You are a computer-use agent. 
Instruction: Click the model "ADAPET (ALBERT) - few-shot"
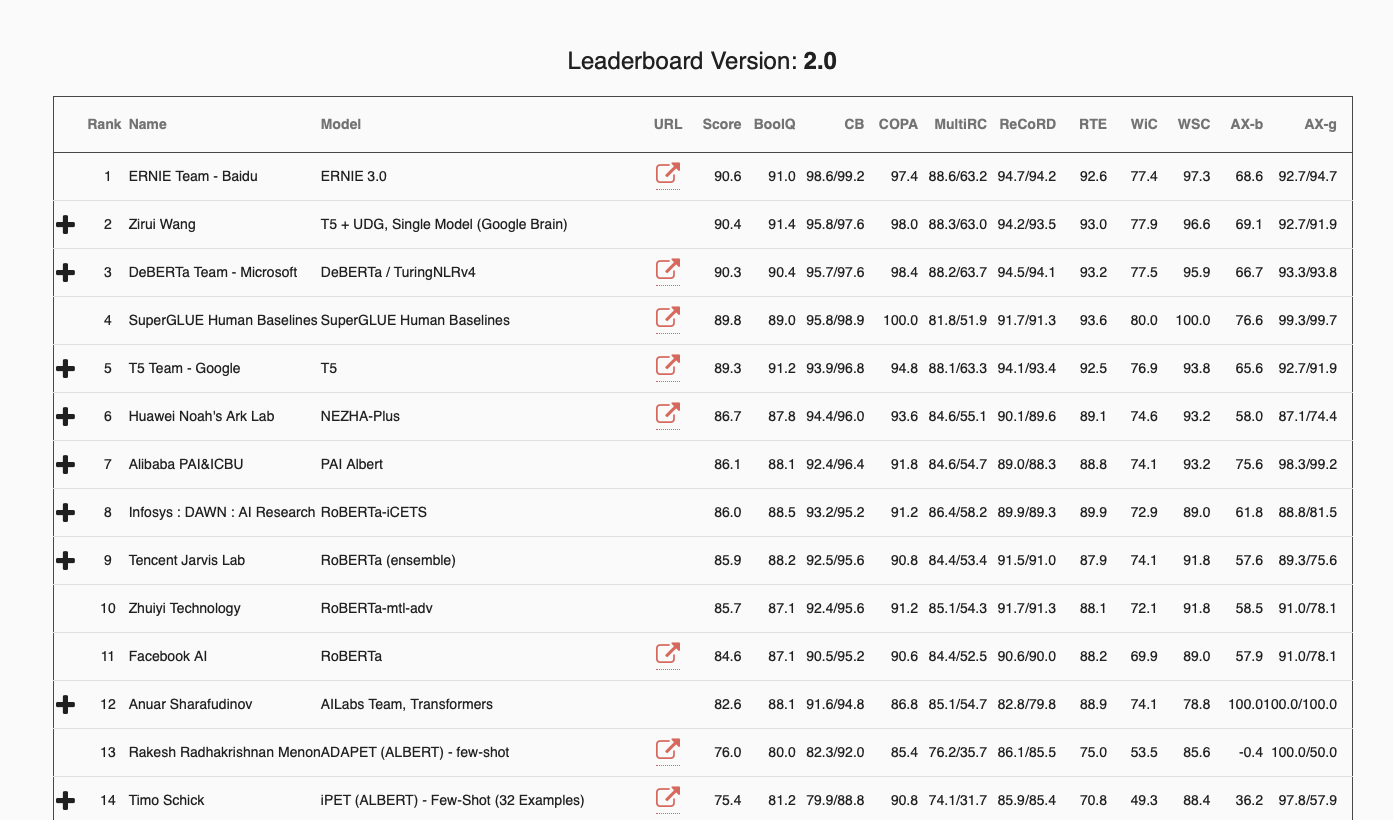pyautogui.click(x=415, y=752)
